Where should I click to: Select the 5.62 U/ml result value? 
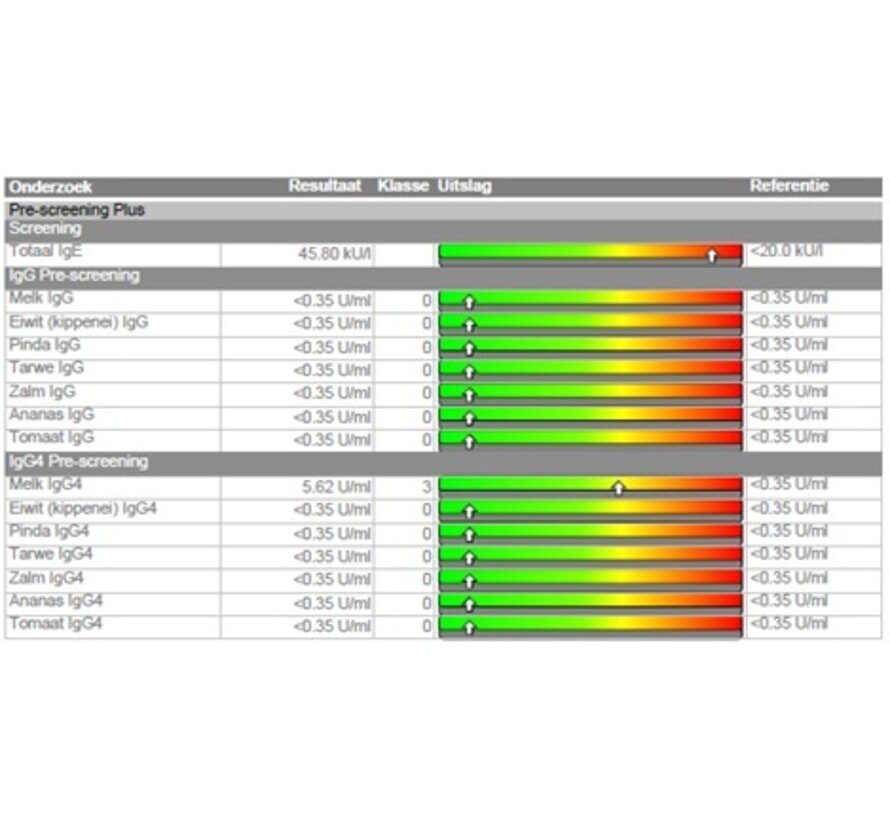click(x=336, y=487)
